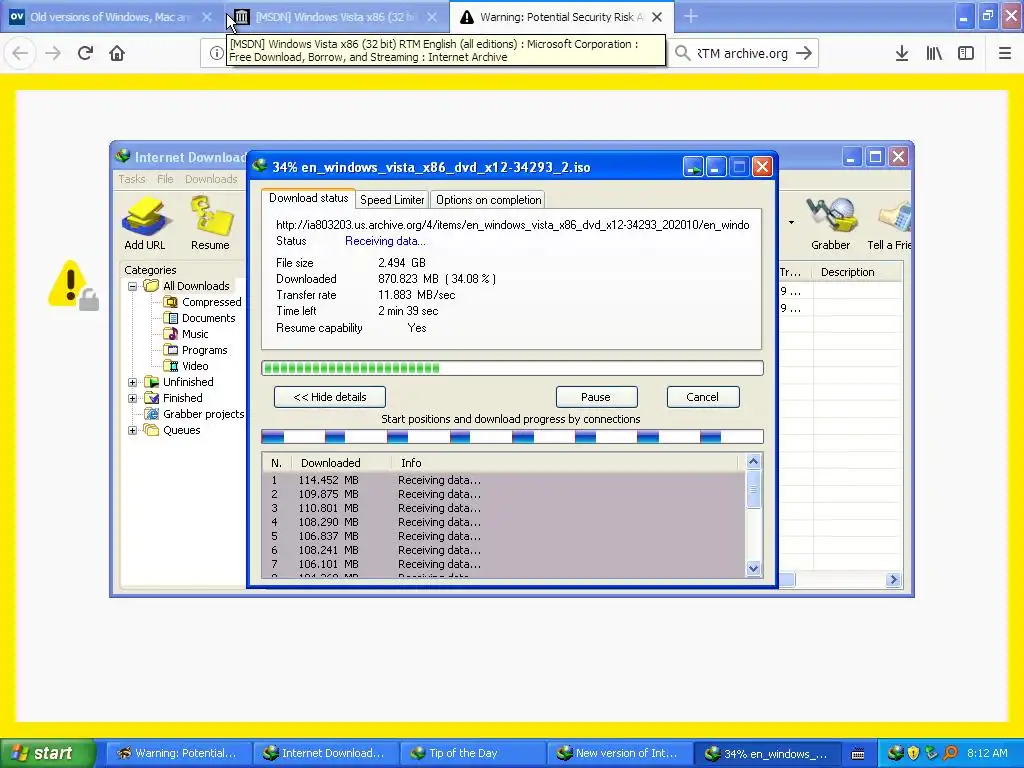The width and height of the screenshot is (1024, 768).
Task: Click the Firefox forward arrow
Action: pos(53,53)
